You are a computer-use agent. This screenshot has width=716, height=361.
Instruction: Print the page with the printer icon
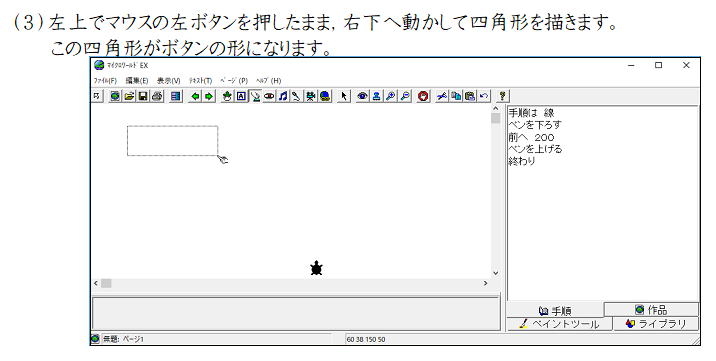tap(157, 96)
